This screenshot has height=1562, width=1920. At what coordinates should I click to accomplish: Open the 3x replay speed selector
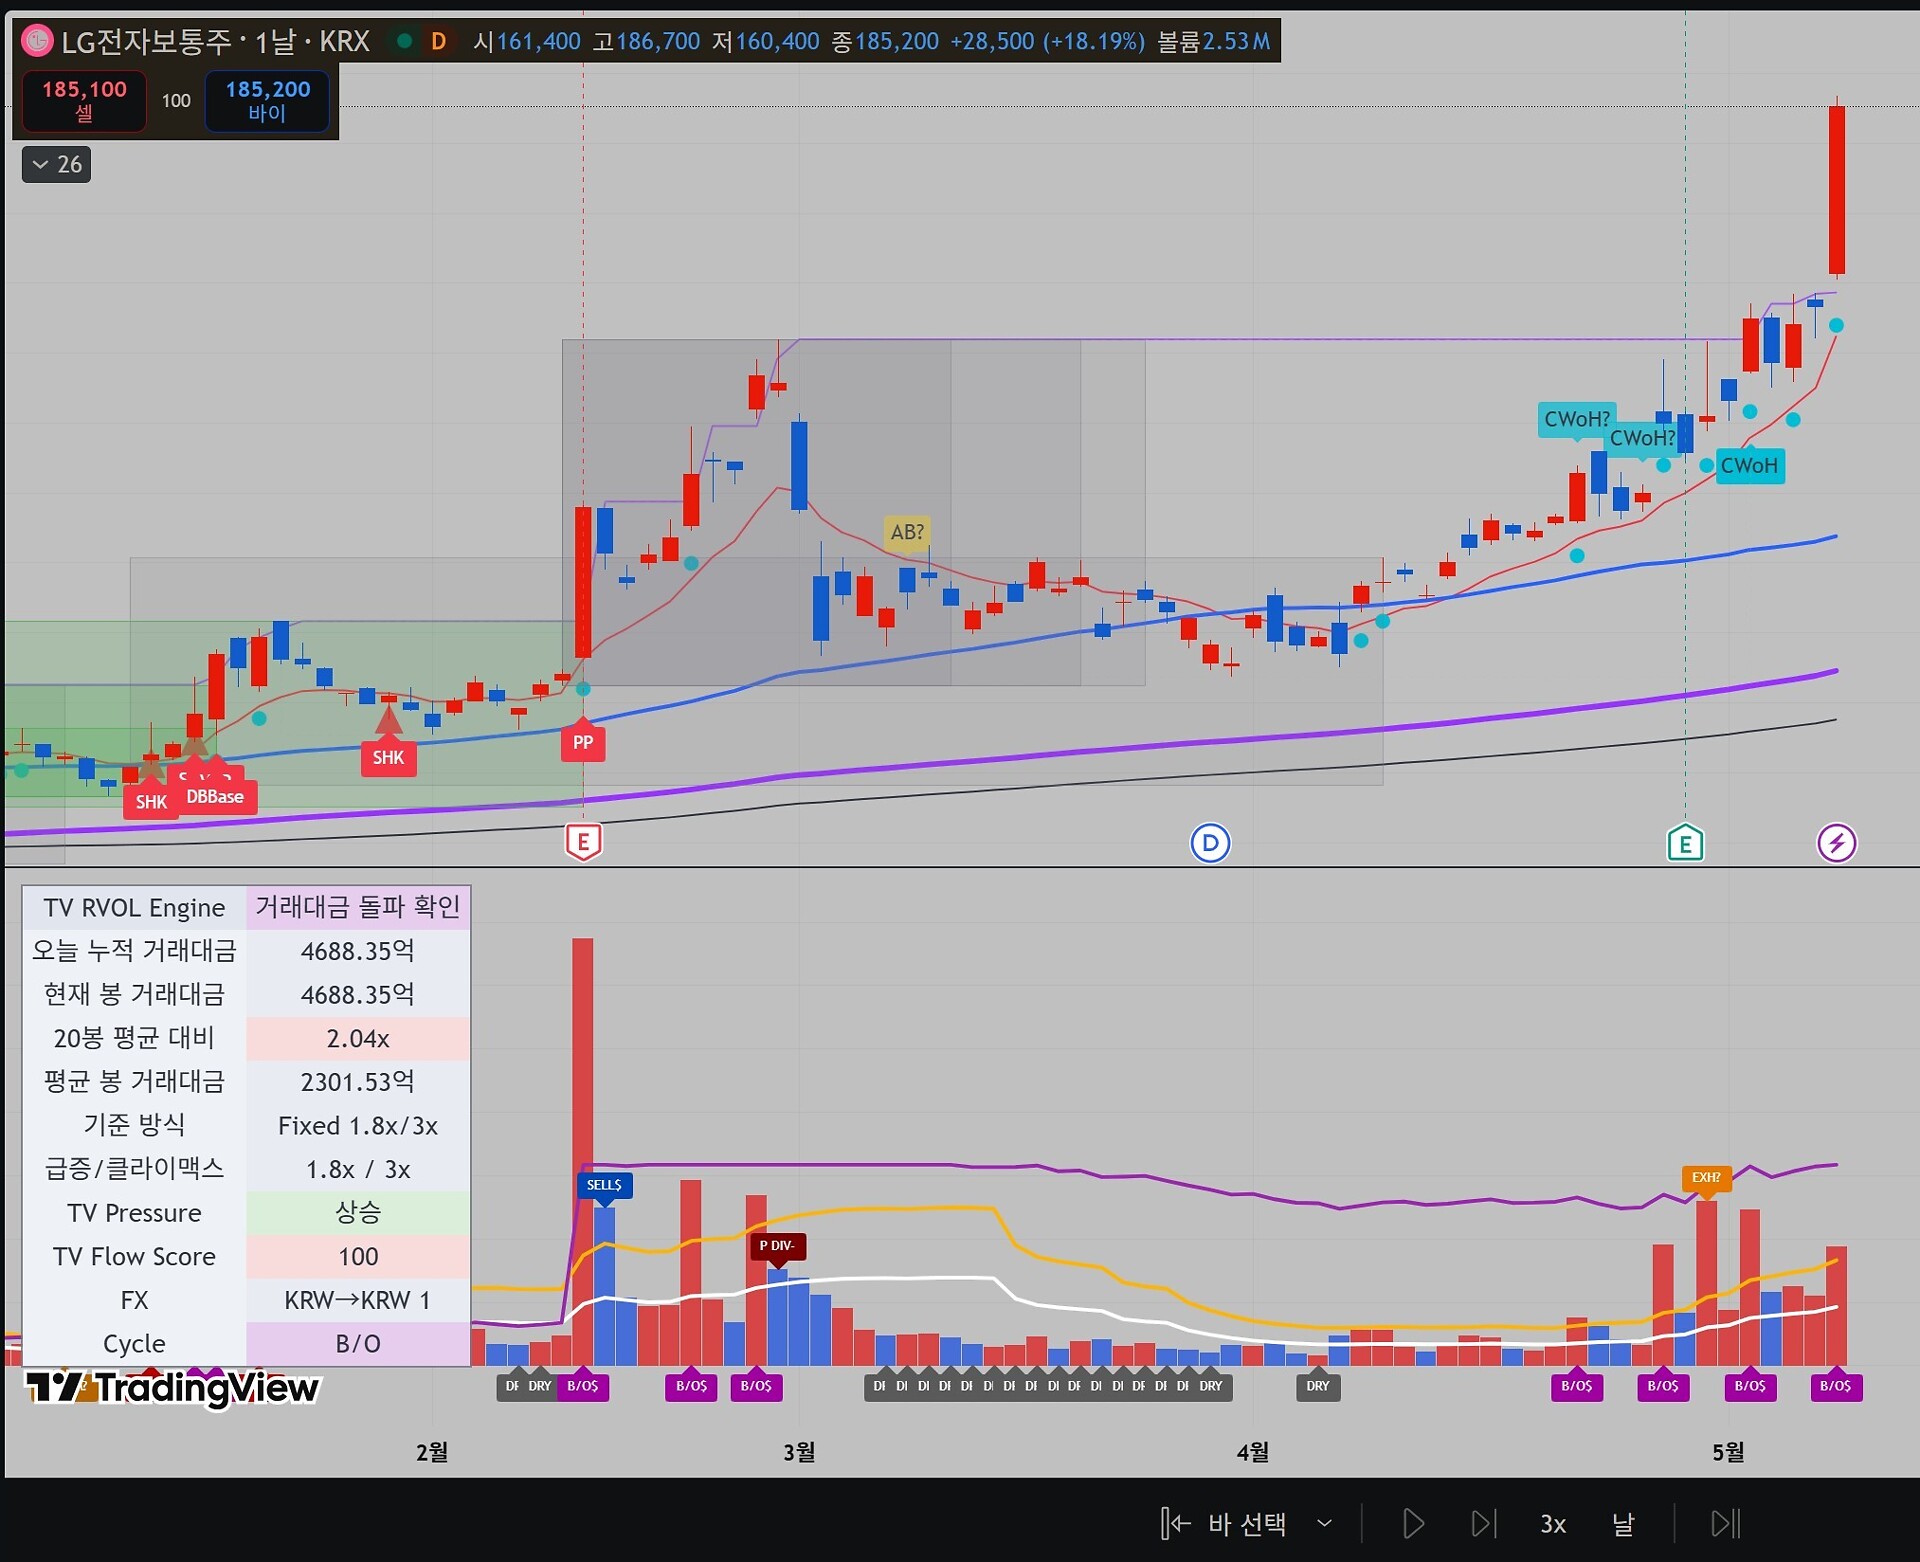pos(1552,1524)
